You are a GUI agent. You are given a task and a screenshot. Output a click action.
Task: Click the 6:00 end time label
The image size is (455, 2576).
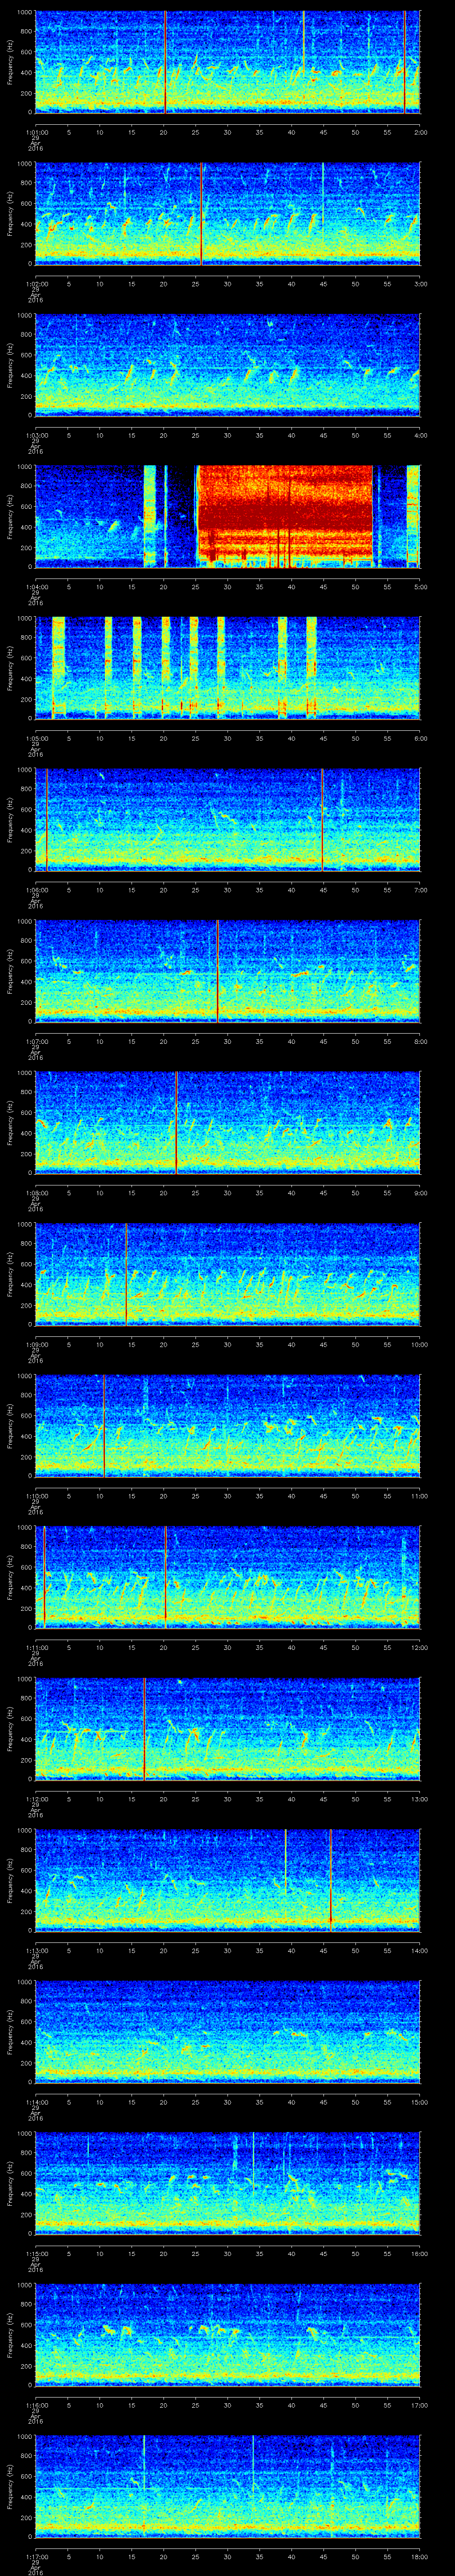click(x=420, y=737)
